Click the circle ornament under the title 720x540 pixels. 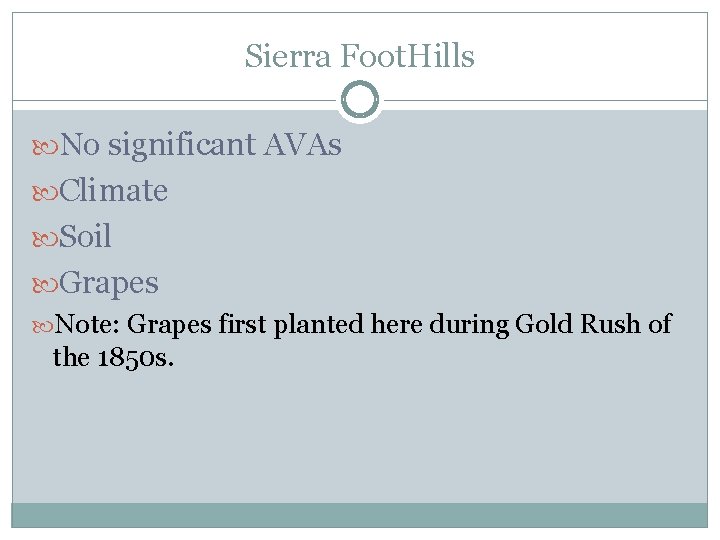click(360, 100)
